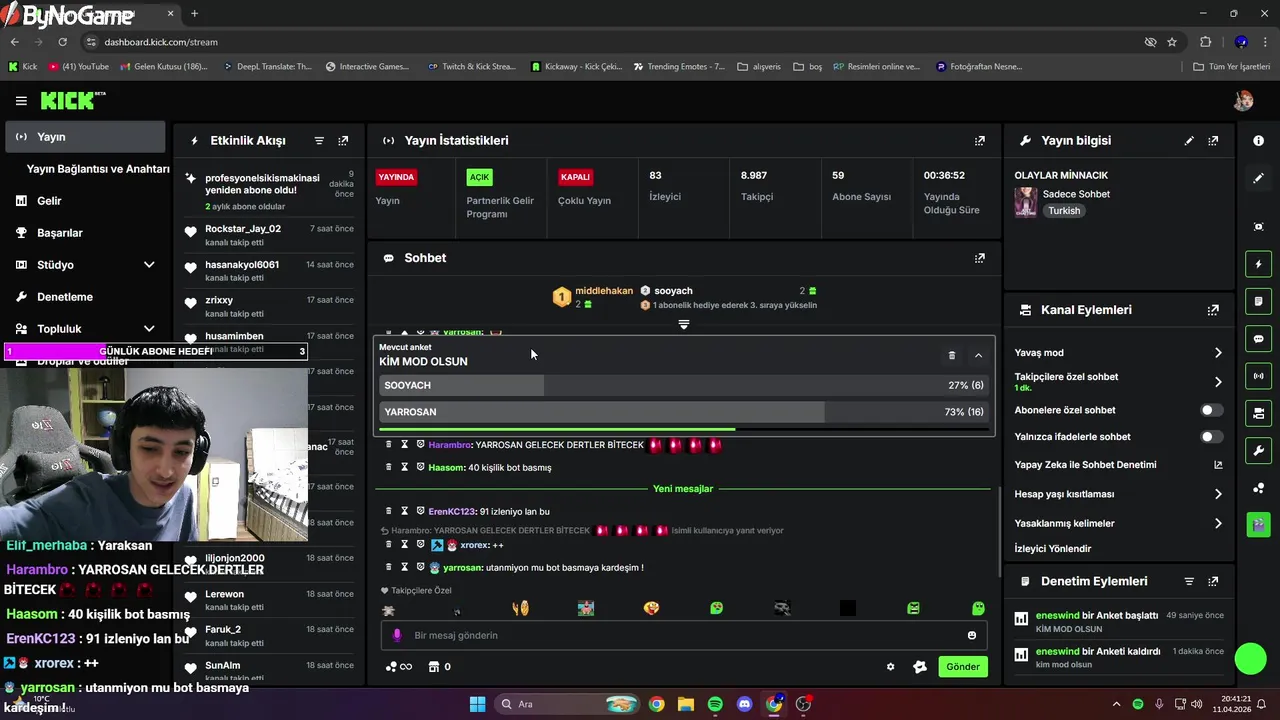This screenshot has height=720, width=1280.
Task: Filter the Etkinlik Akışı feed
Action: [319, 141]
